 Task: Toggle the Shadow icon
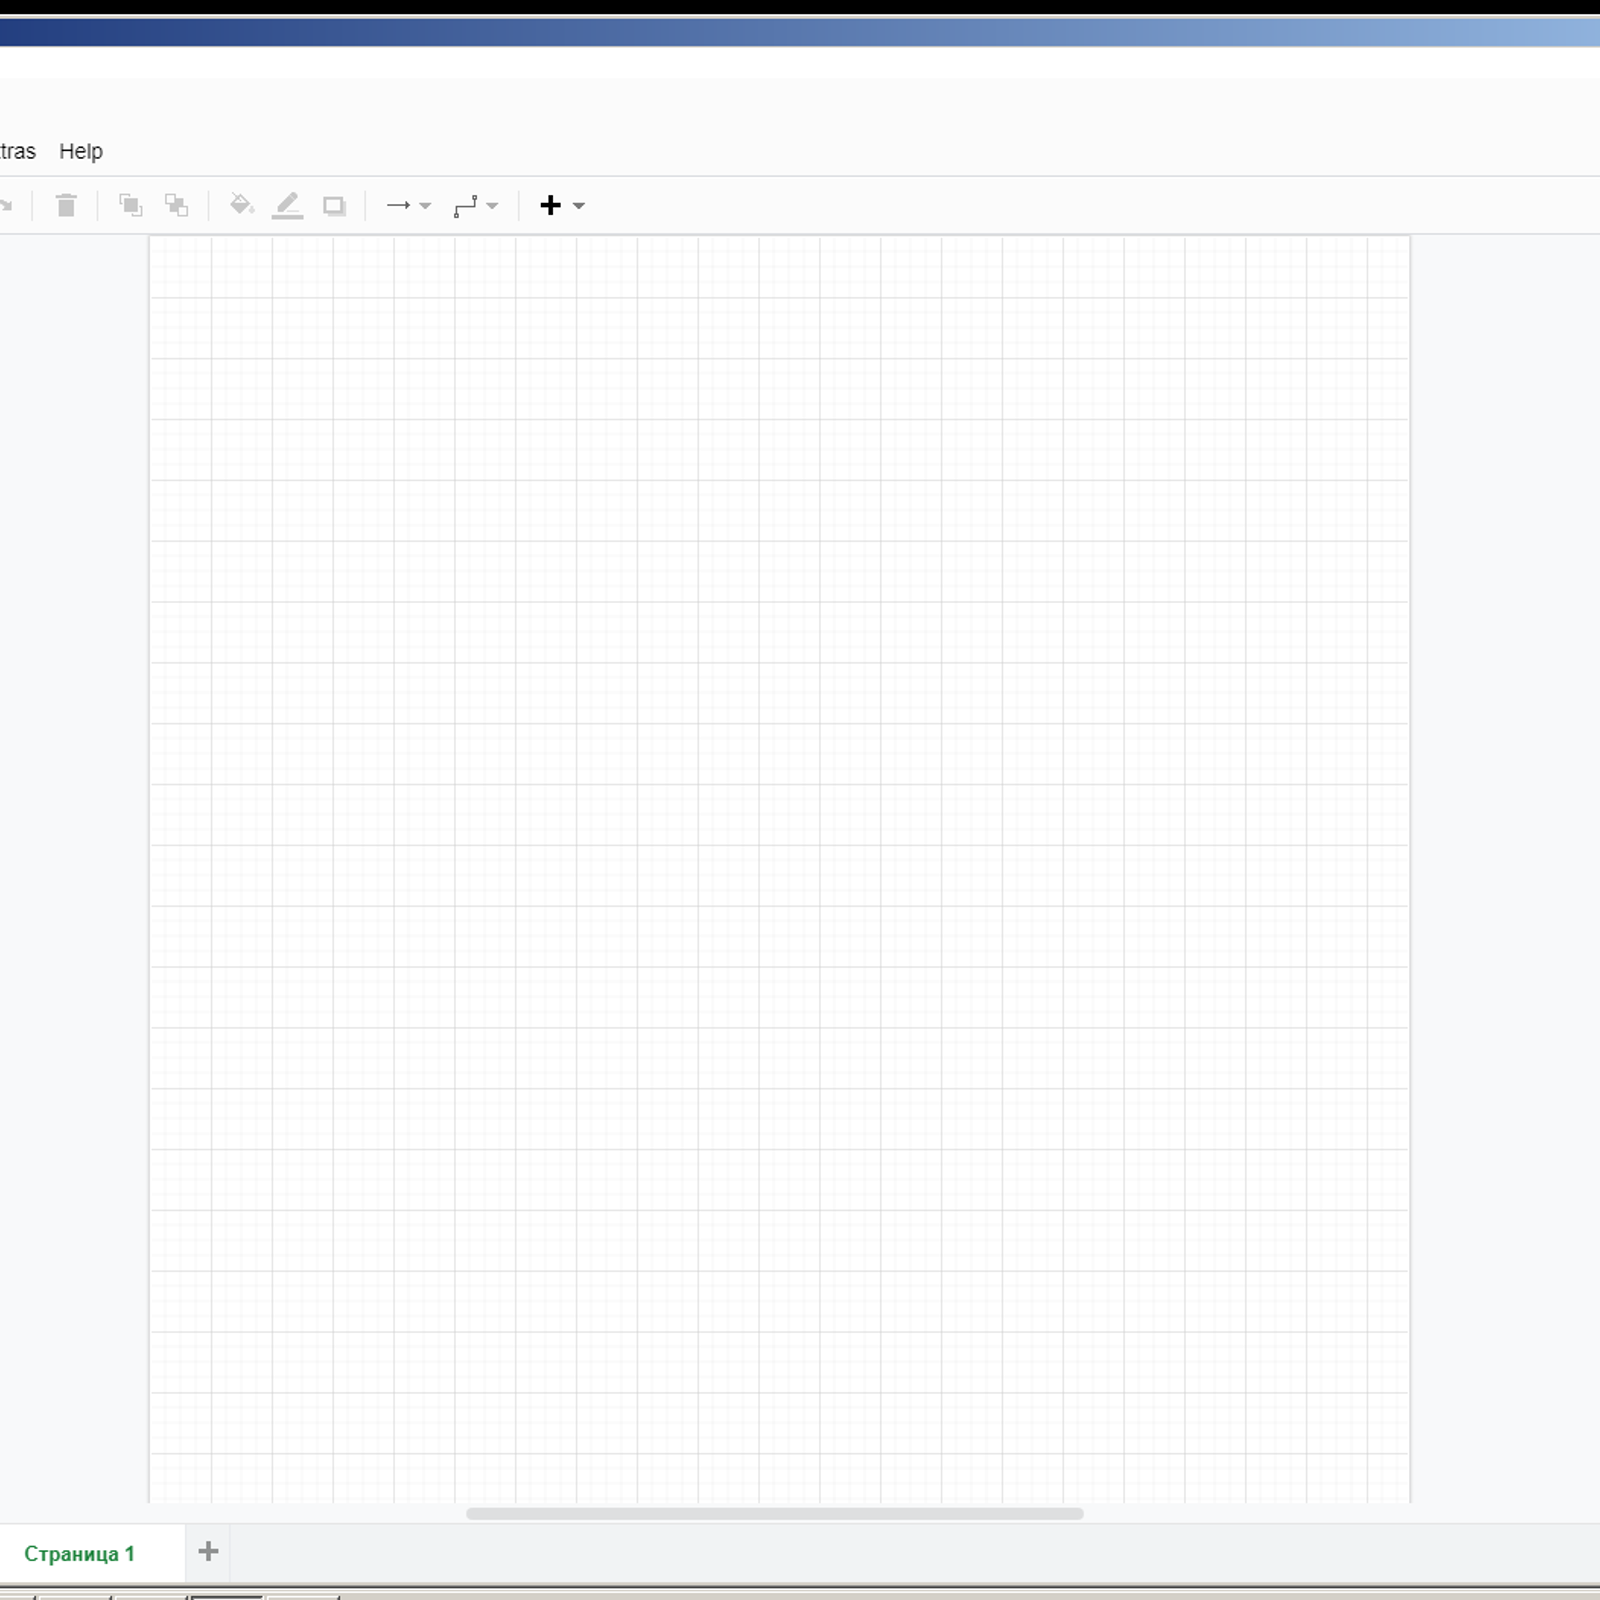click(x=334, y=206)
